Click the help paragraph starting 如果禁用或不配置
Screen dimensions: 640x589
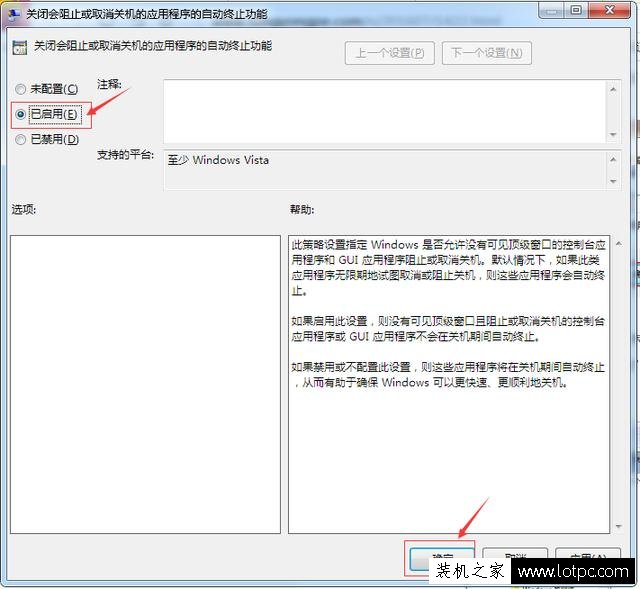tap(448, 375)
